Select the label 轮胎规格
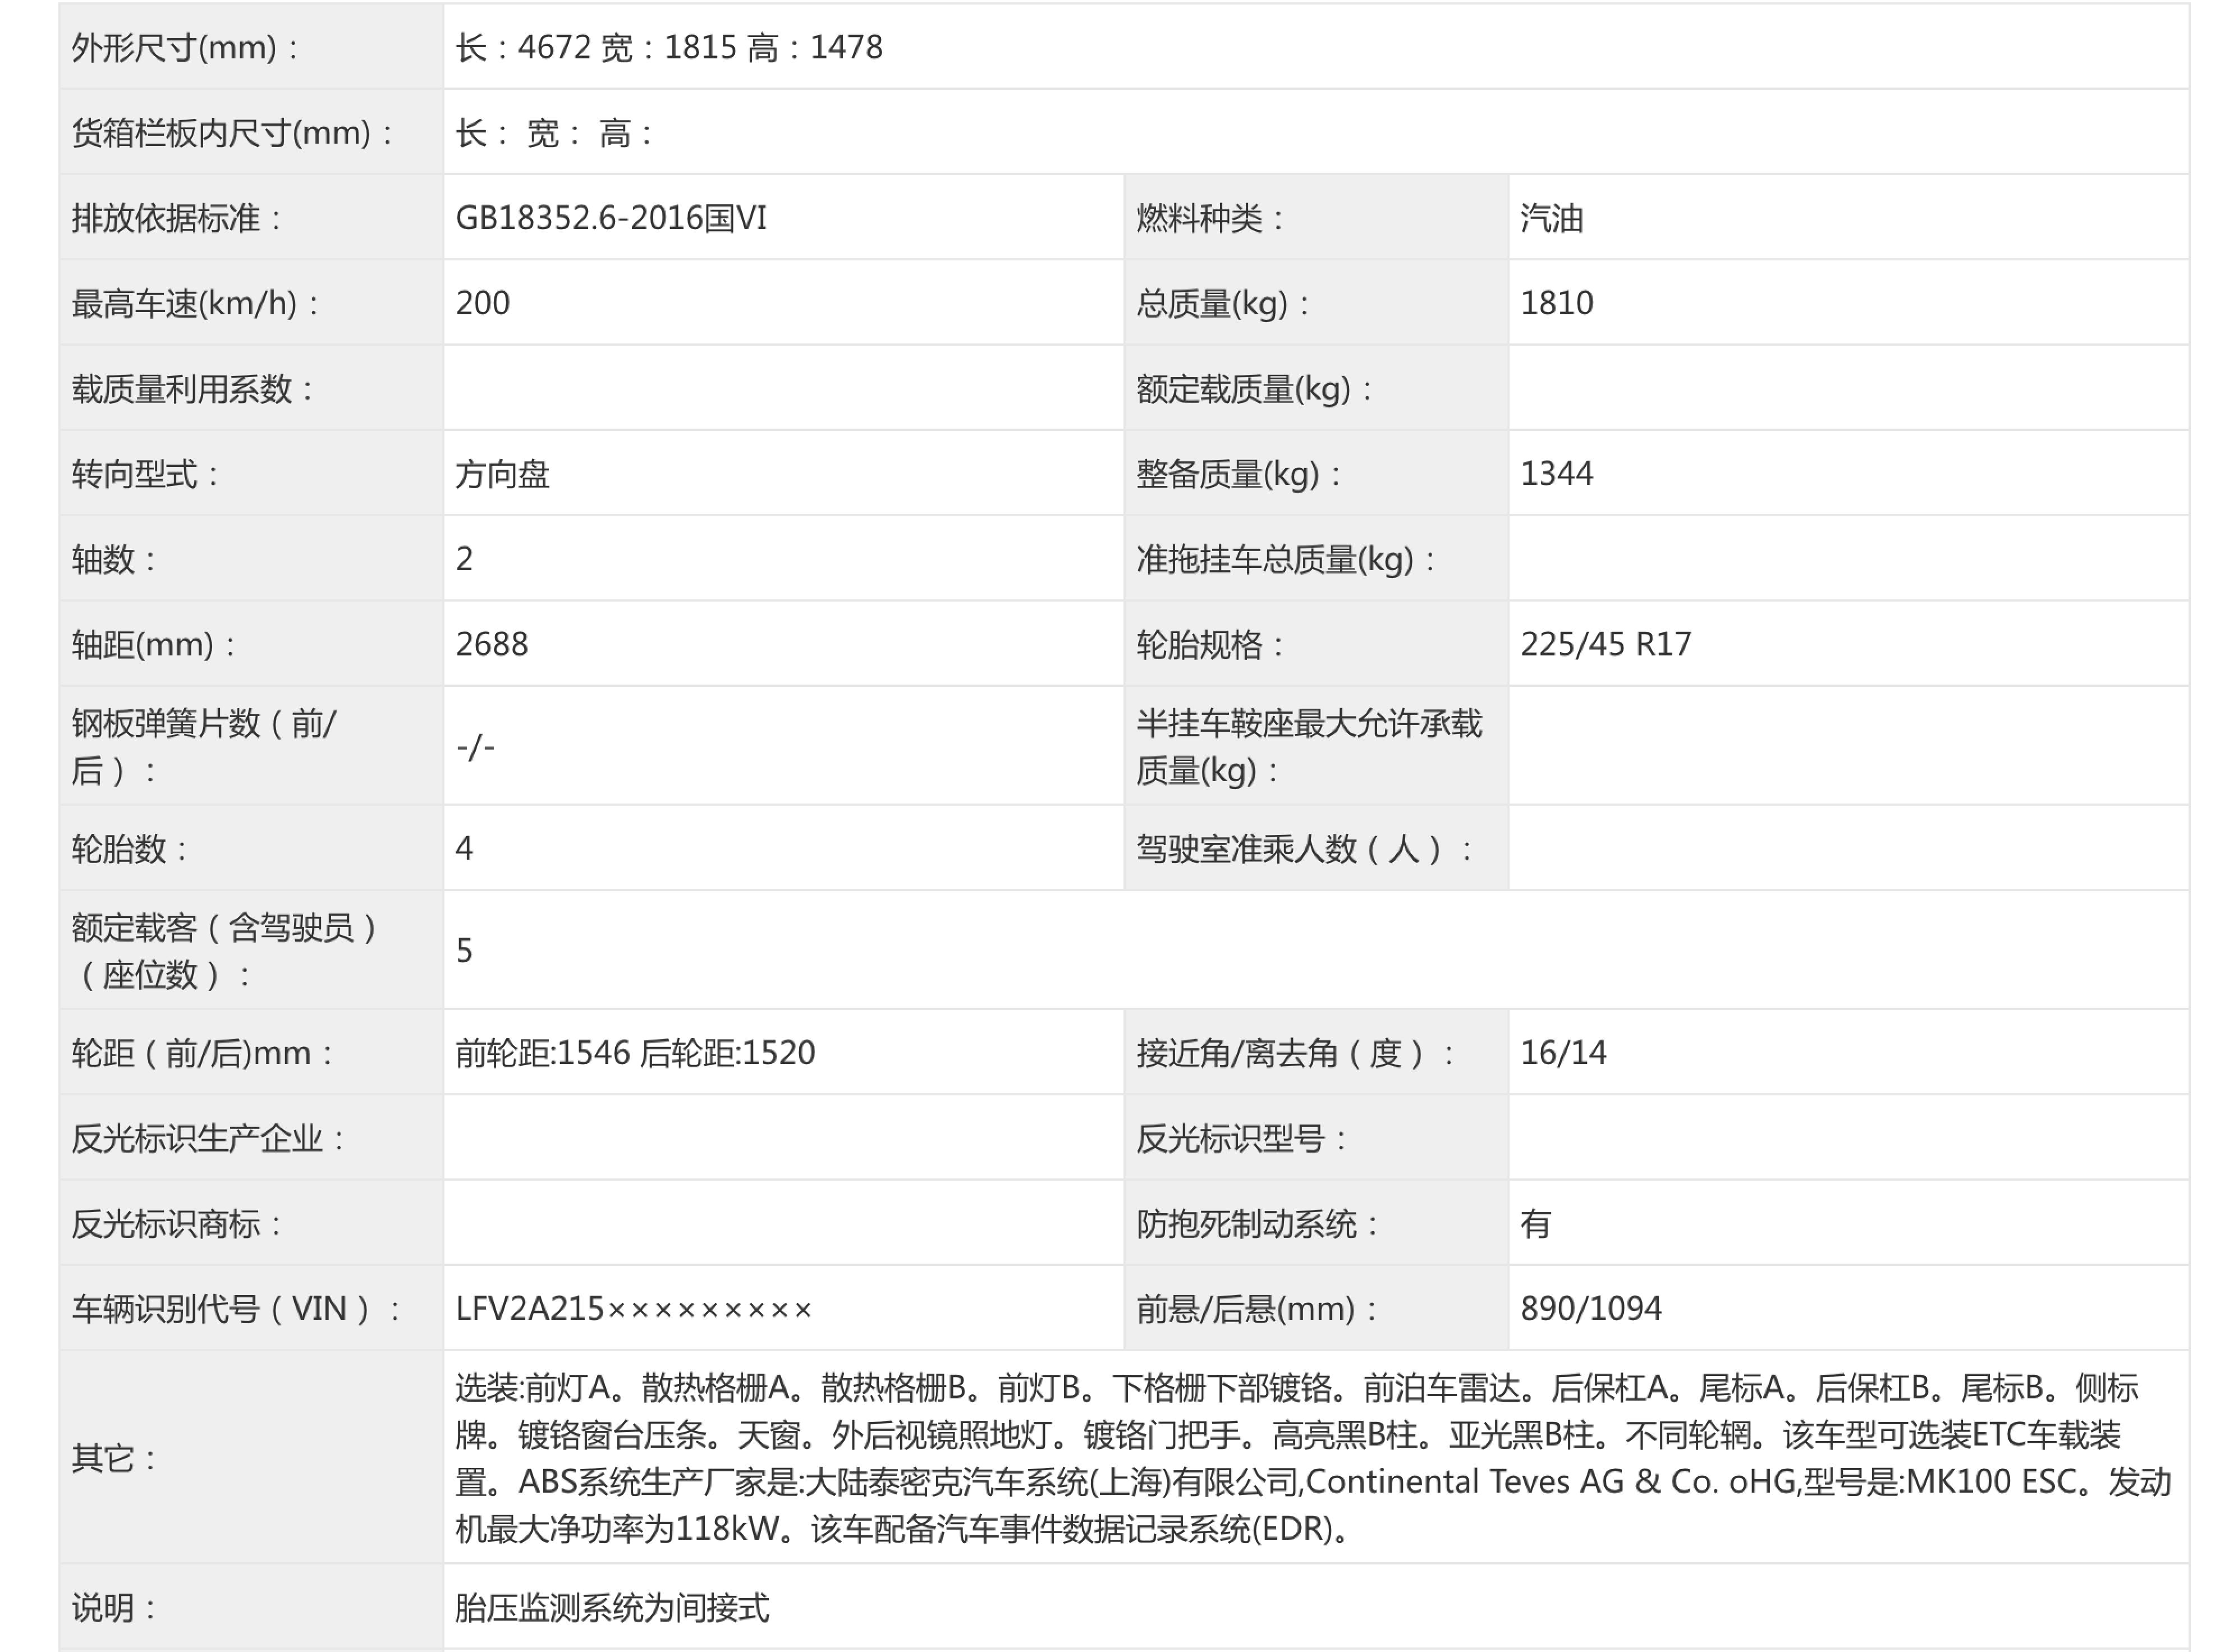The image size is (2220, 1652). [1210, 644]
